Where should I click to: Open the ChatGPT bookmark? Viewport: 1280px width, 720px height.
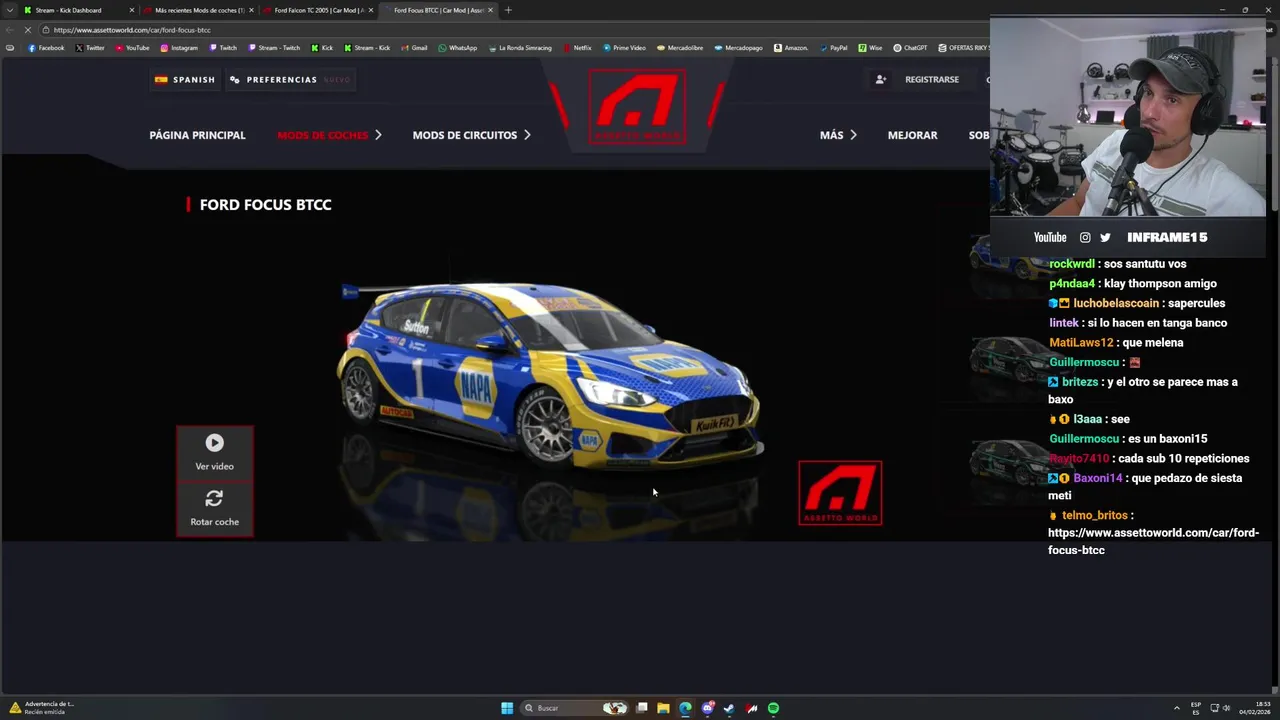click(x=910, y=47)
